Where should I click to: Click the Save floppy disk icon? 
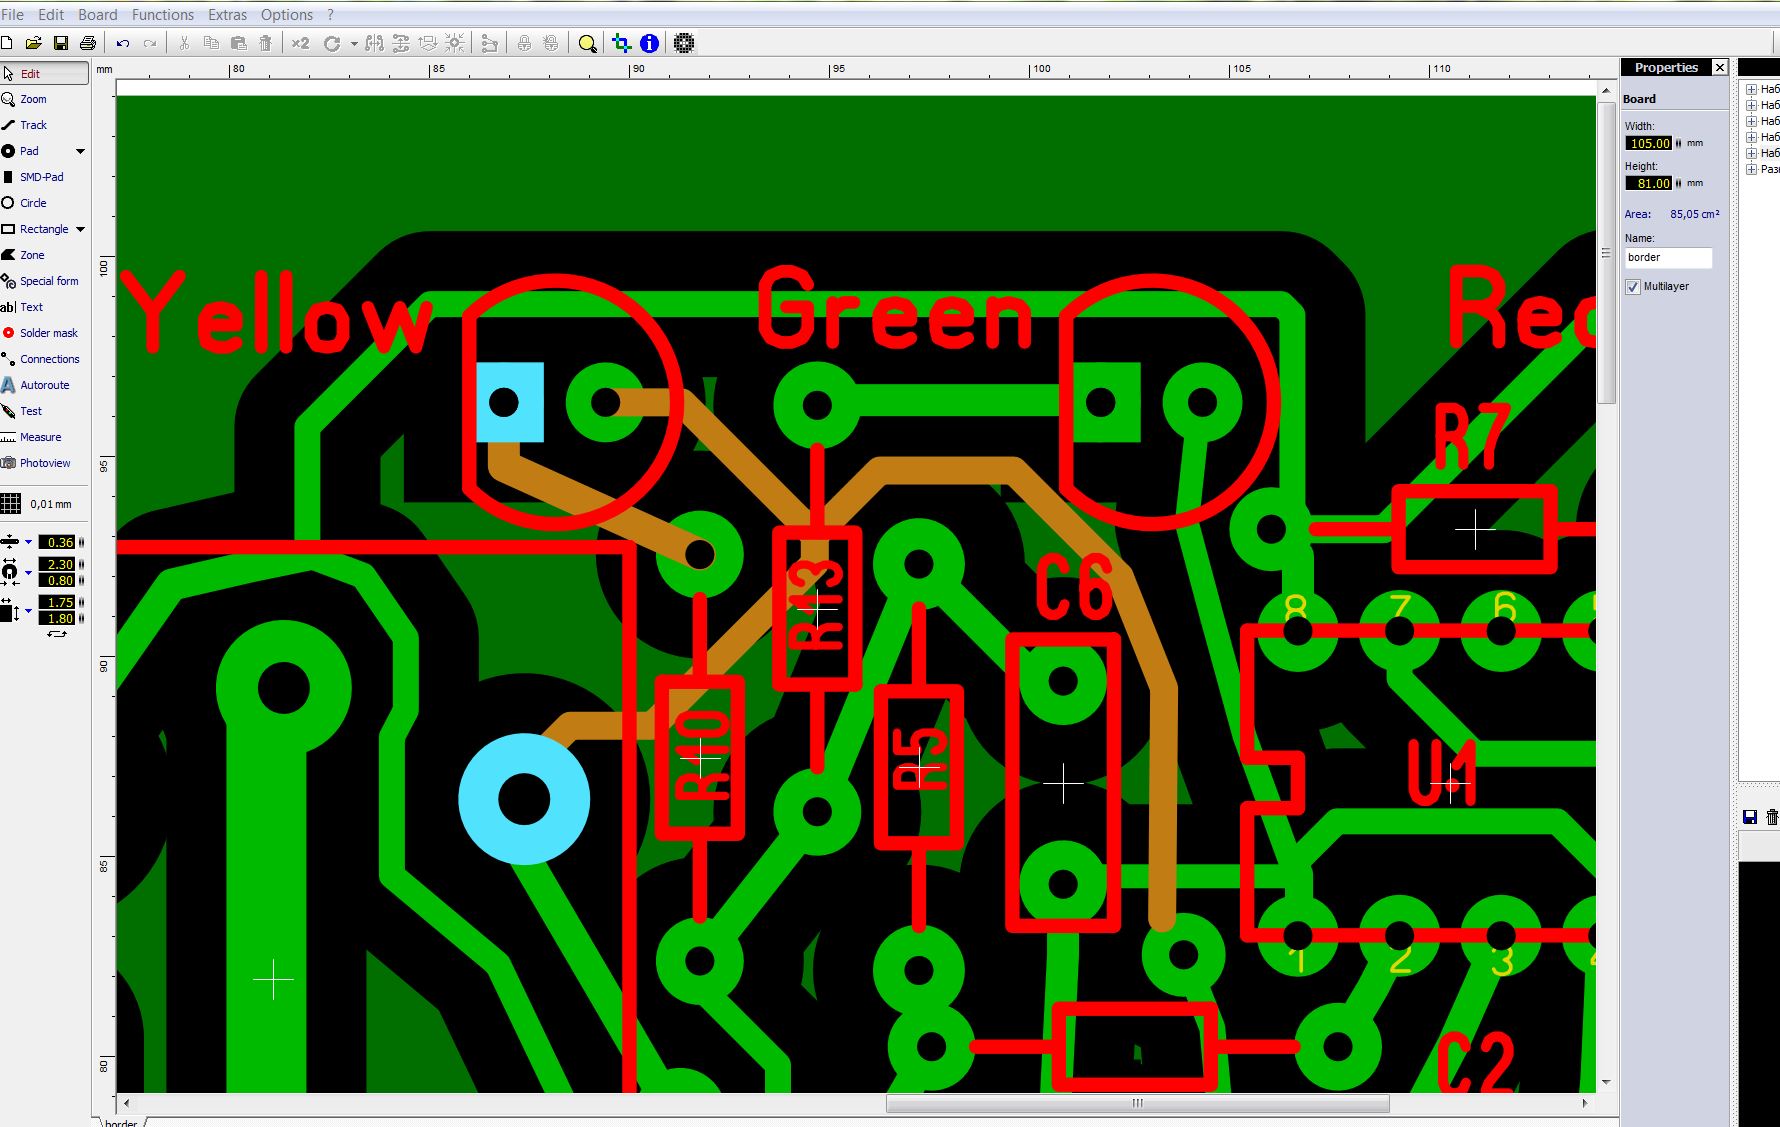(x=61, y=43)
